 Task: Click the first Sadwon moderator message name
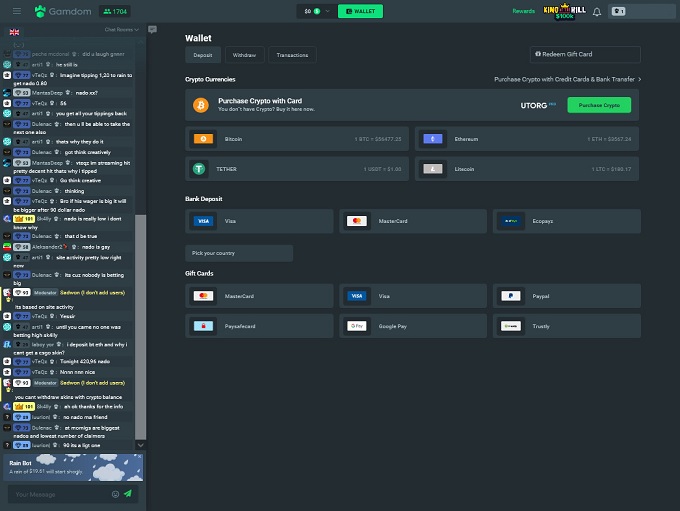pyautogui.click(x=92, y=293)
